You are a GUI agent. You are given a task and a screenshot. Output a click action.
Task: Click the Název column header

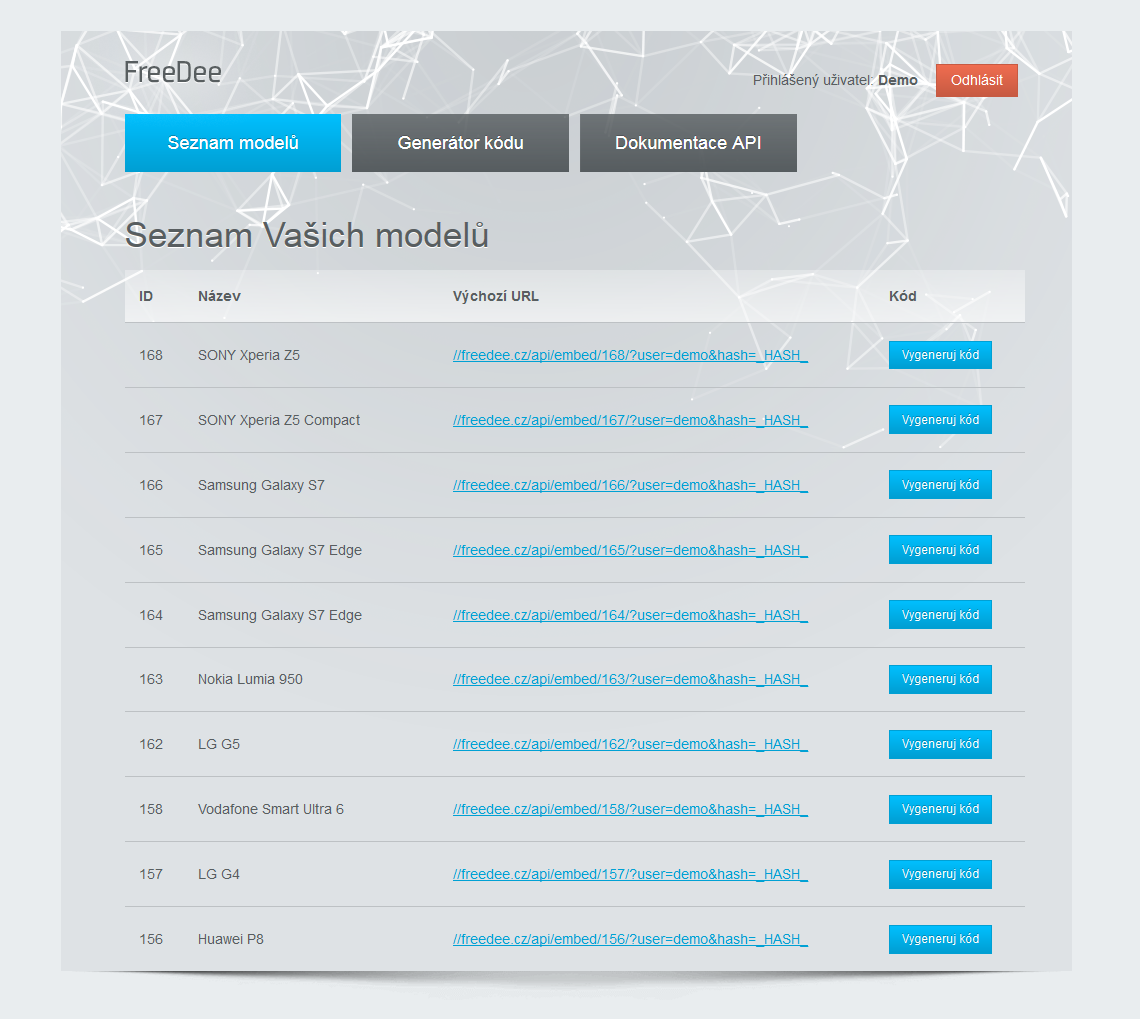(x=219, y=296)
